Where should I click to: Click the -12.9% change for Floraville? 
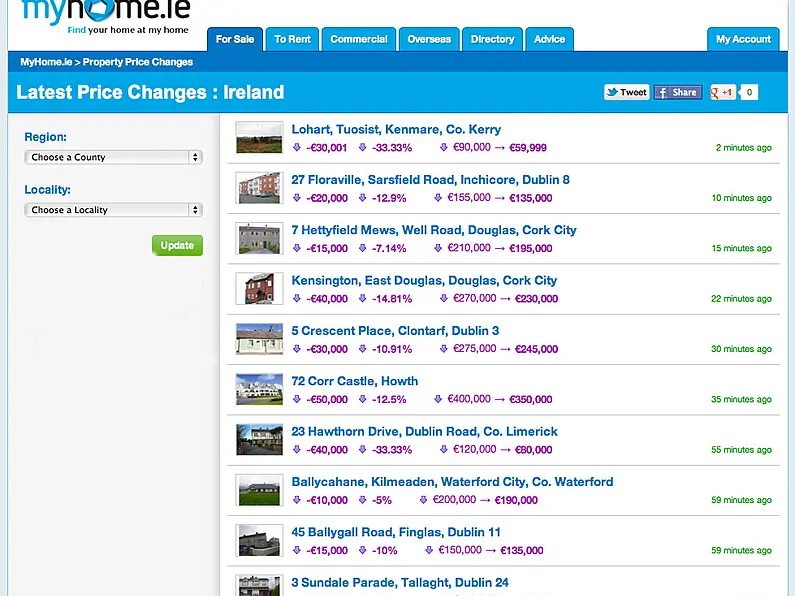click(x=389, y=198)
